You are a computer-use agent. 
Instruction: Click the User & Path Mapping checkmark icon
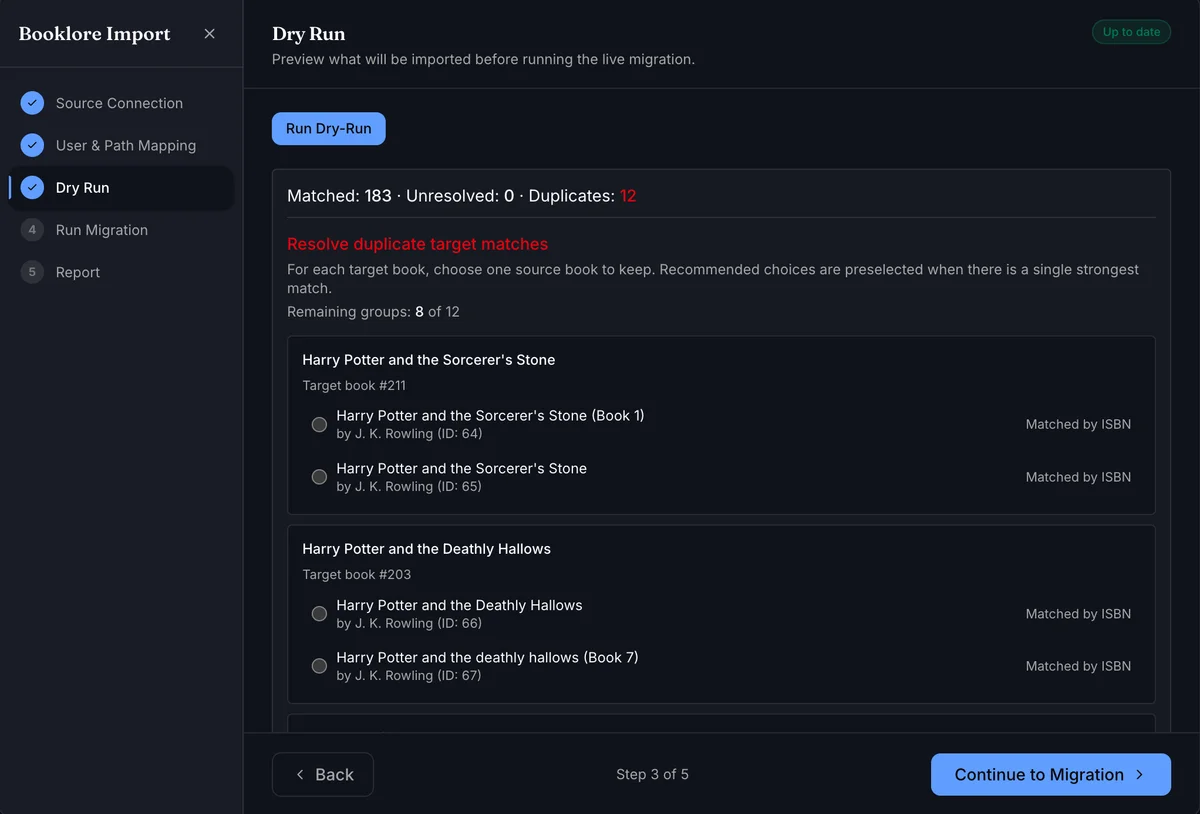(x=32, y=145)
